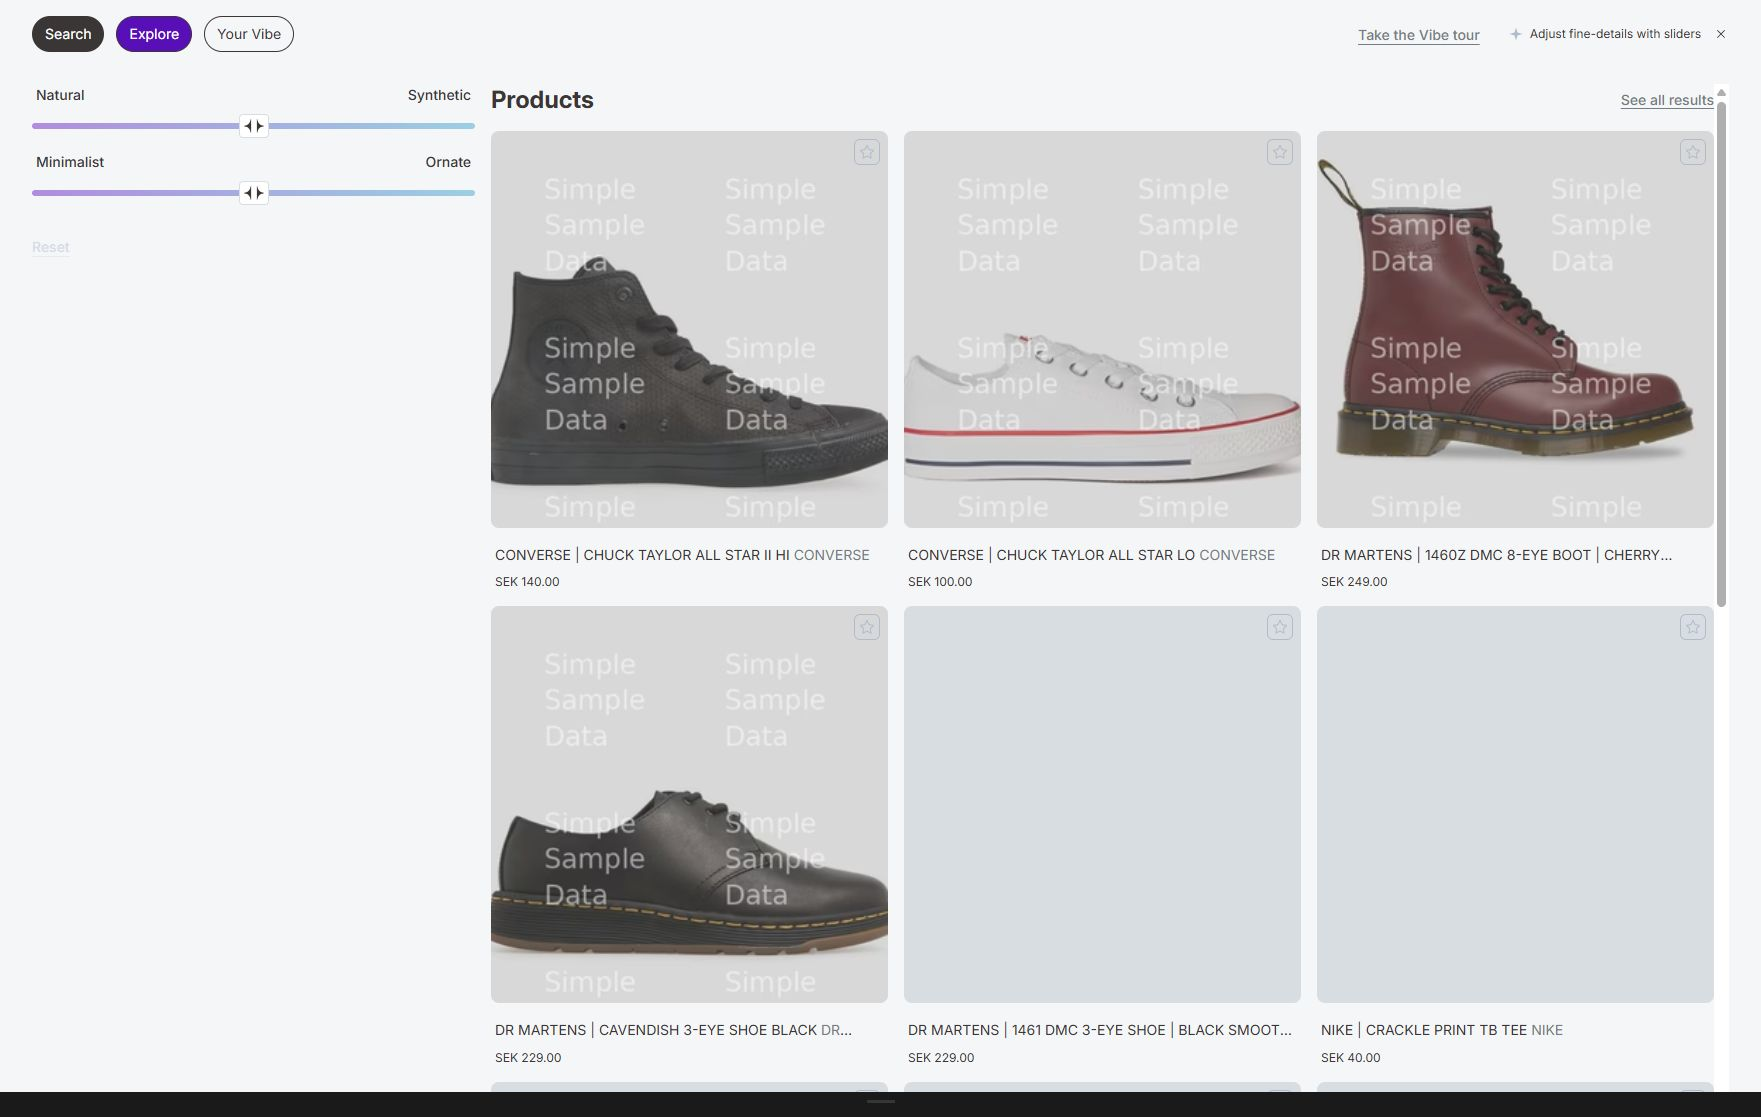Click title DR MARTENS 1461 DMC 3-Eye Shoe
The width and height of the screenshot is (1761, 1117).
(1100, 1030)
